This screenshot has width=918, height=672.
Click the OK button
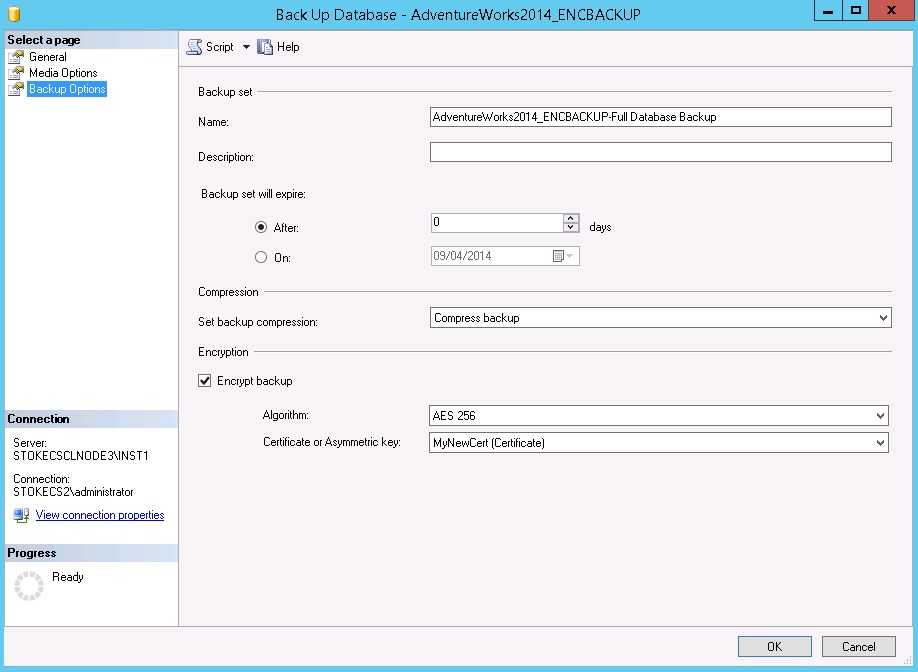coord(775,646)
